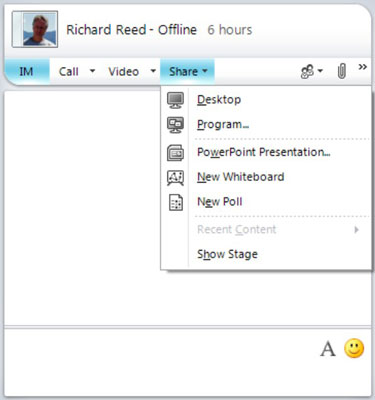Click the paperclip attachment icon
Viewport: 375px width, 400px height.
[341, 71]
